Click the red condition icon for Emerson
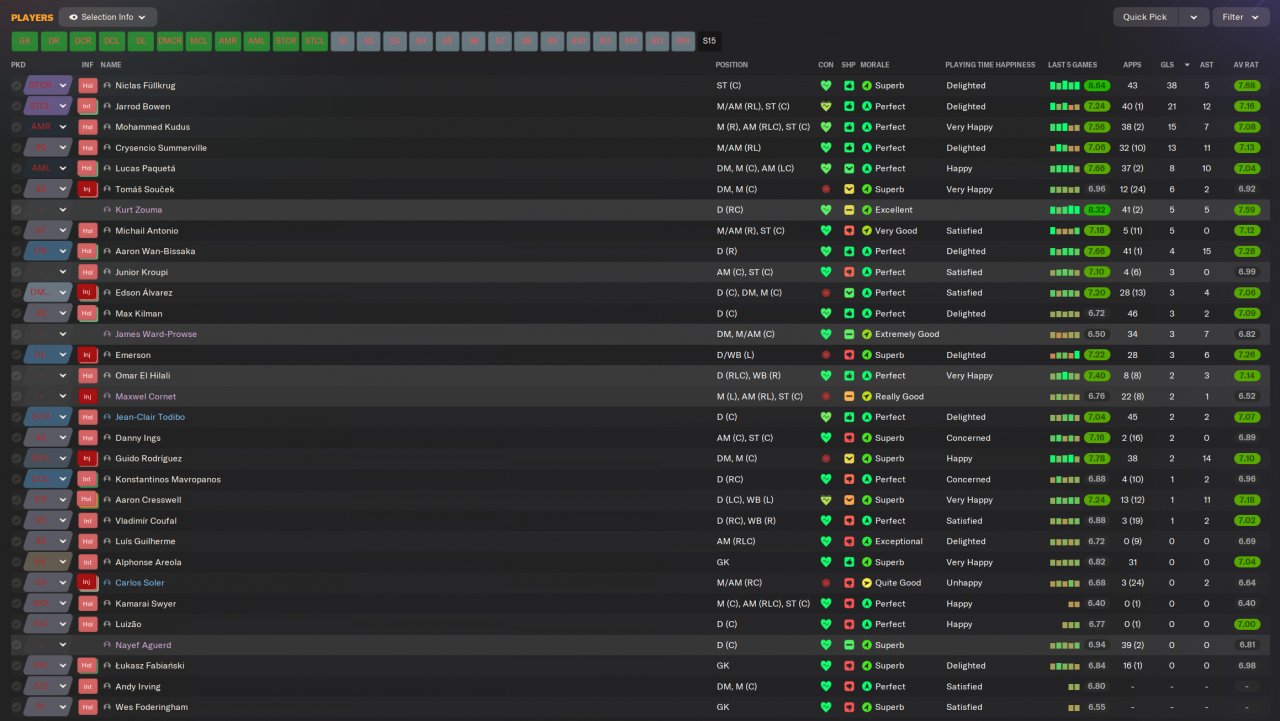This screenshot has width=1280, height=721. pyautogui.click(x=825, y=355)
